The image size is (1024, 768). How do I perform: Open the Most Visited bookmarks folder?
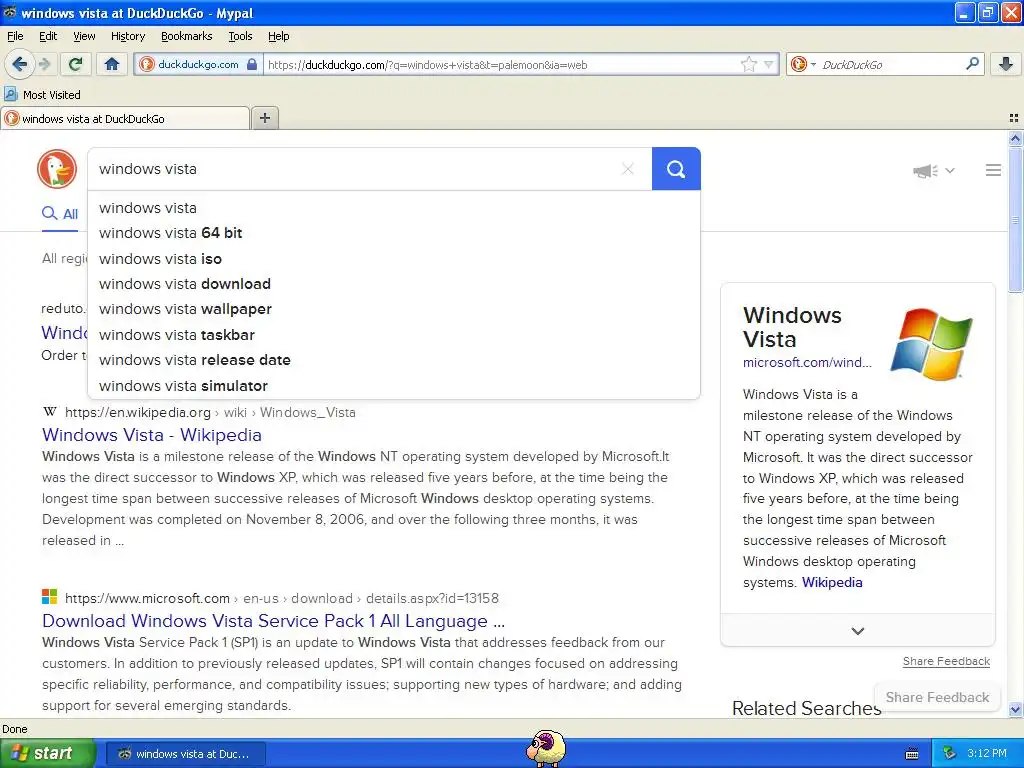click(x=42, y=95)
